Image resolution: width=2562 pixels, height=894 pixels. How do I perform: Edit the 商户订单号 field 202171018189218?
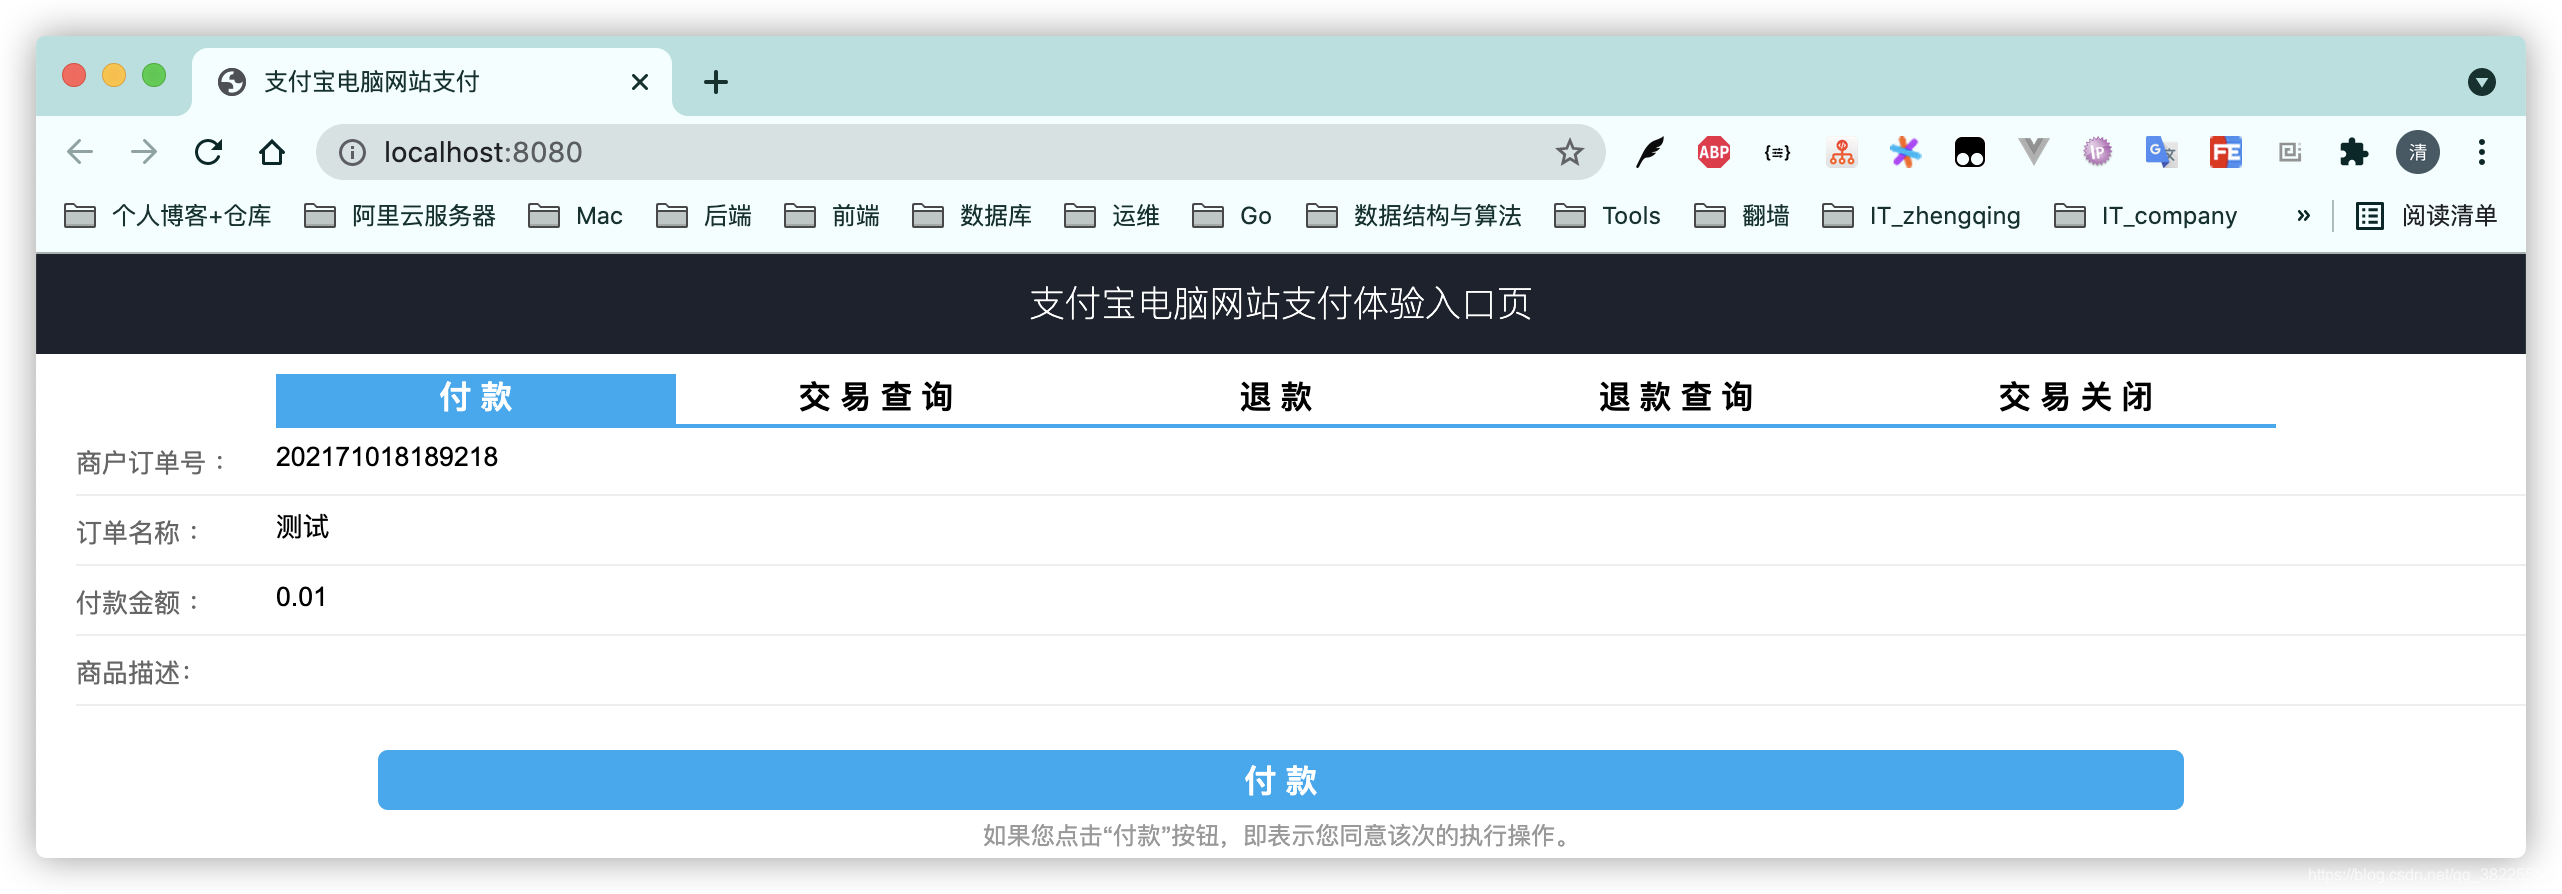tap(1400, 458)
